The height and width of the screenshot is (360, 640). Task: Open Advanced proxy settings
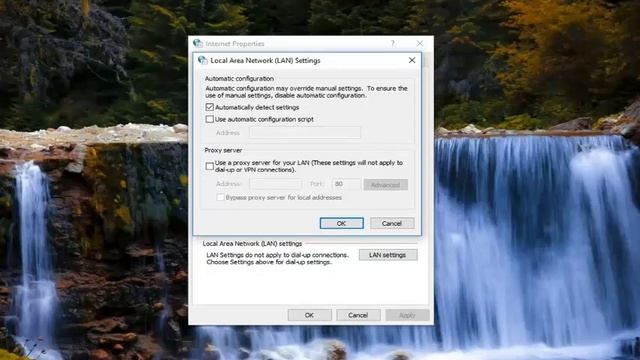click(385, 184)
